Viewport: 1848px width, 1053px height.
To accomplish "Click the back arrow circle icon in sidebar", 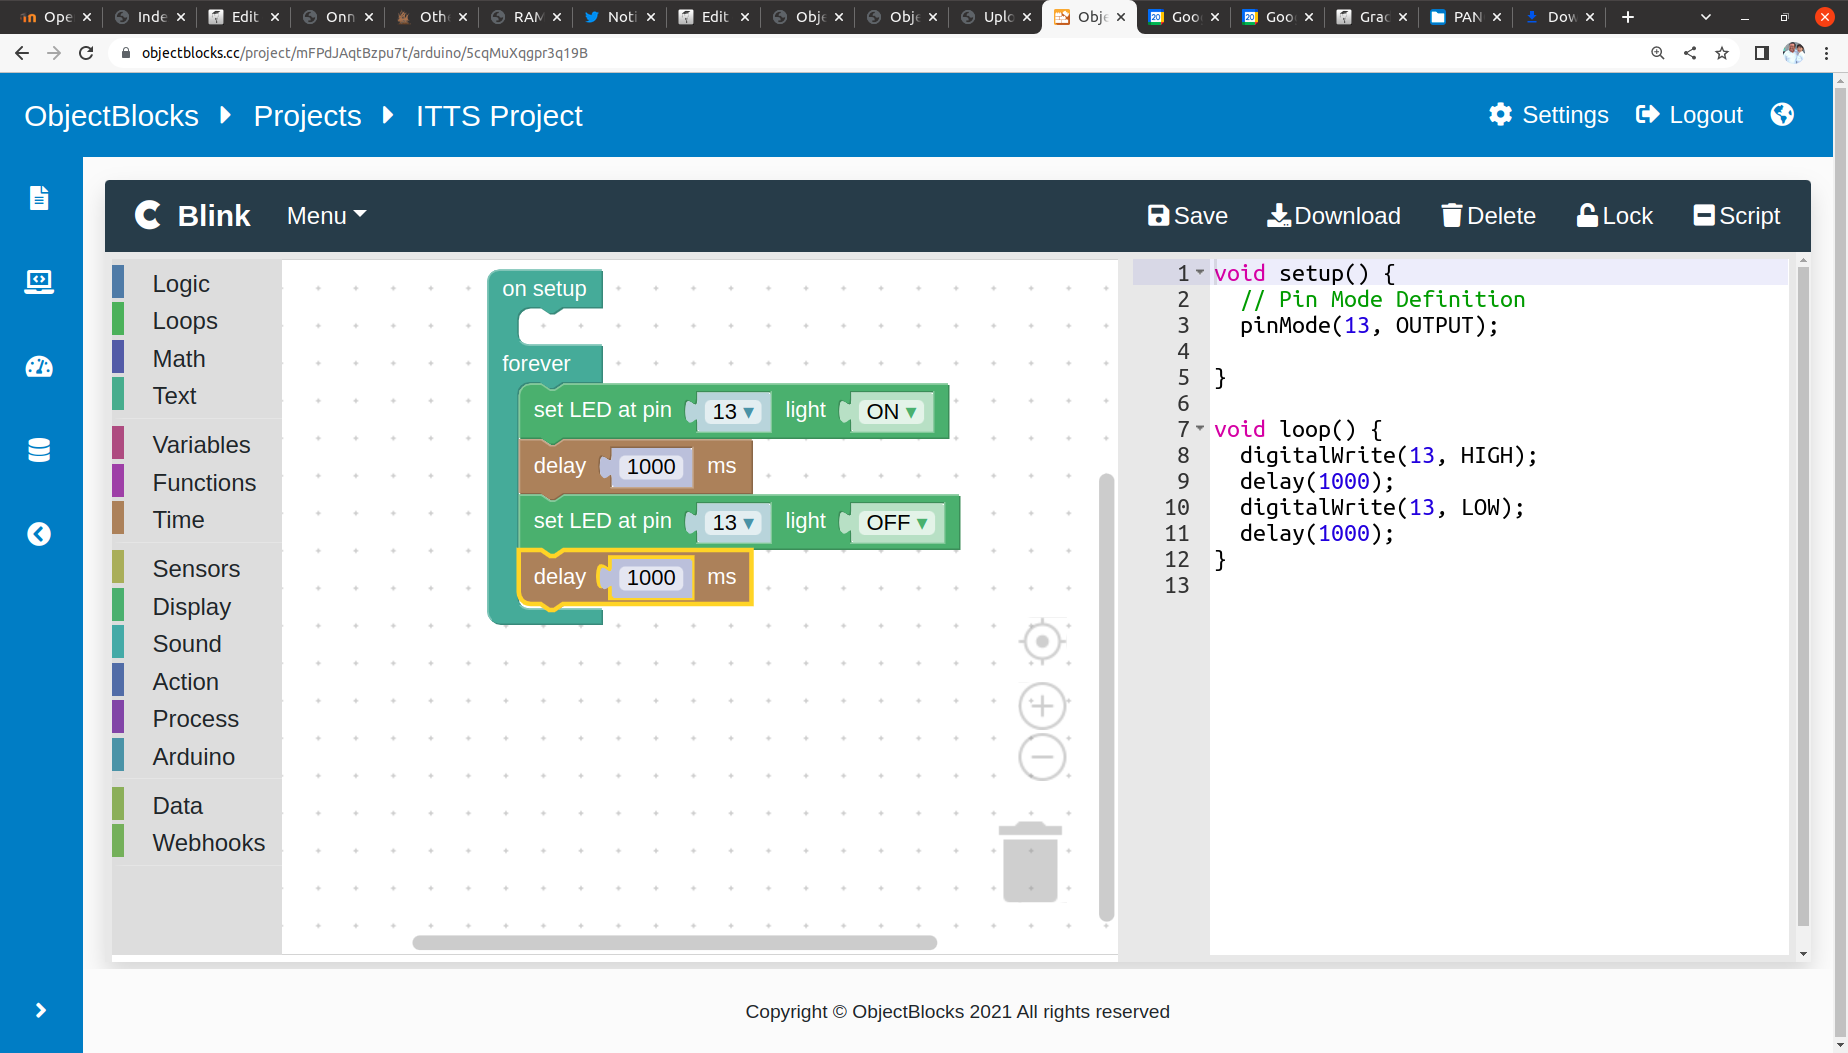I will 39,534.
